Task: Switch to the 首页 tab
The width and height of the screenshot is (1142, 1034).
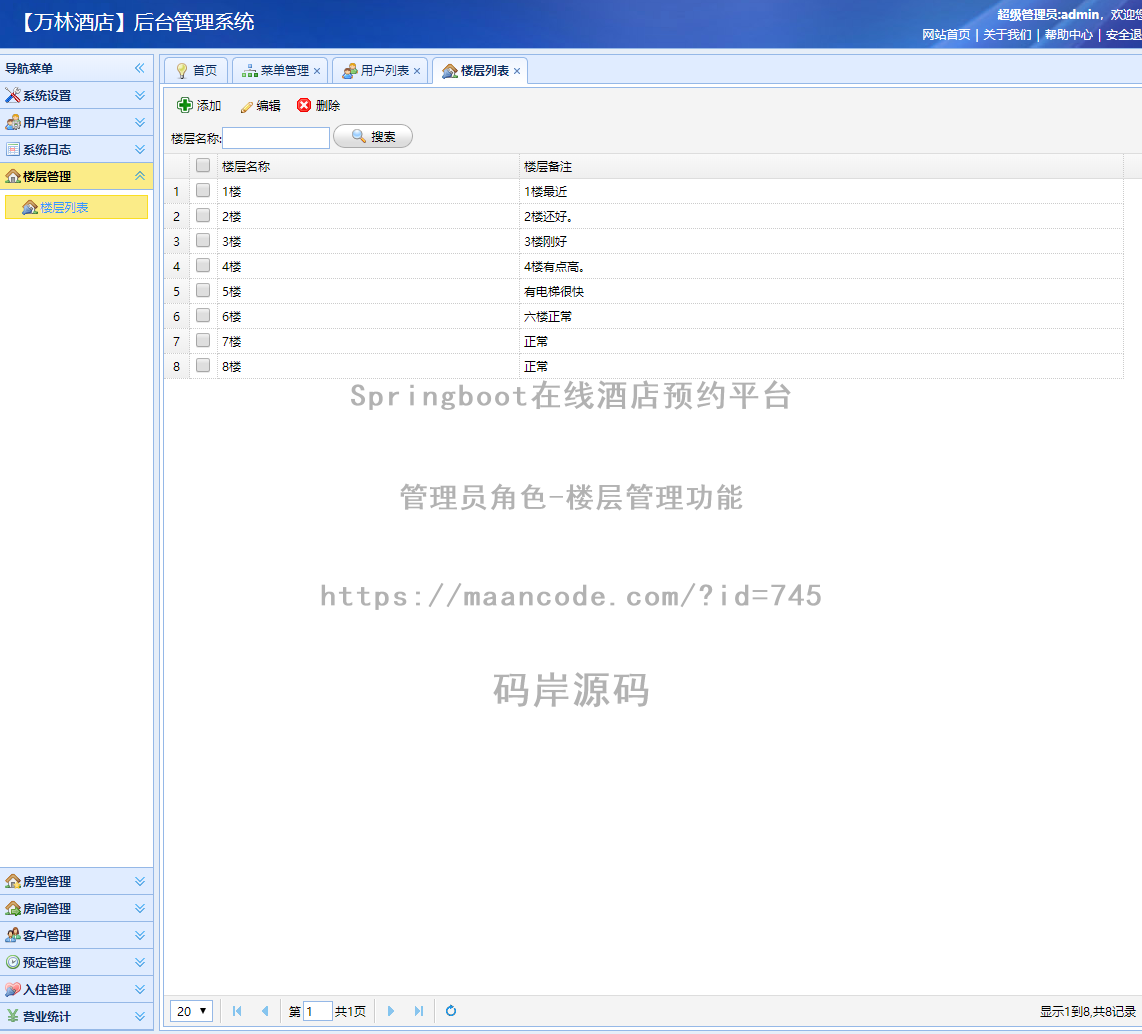Action: pos(197,71)
